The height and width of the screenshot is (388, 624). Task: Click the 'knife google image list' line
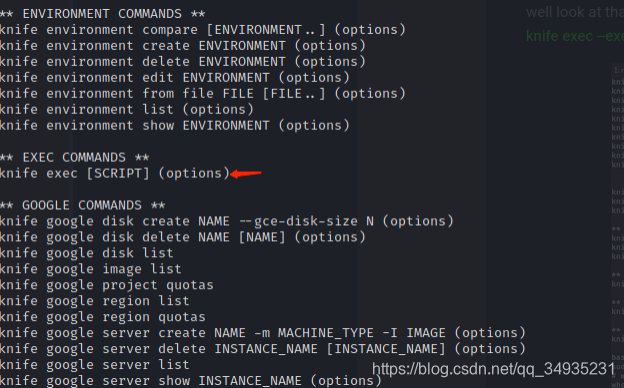pyautogui.click(x=91, y=269)
